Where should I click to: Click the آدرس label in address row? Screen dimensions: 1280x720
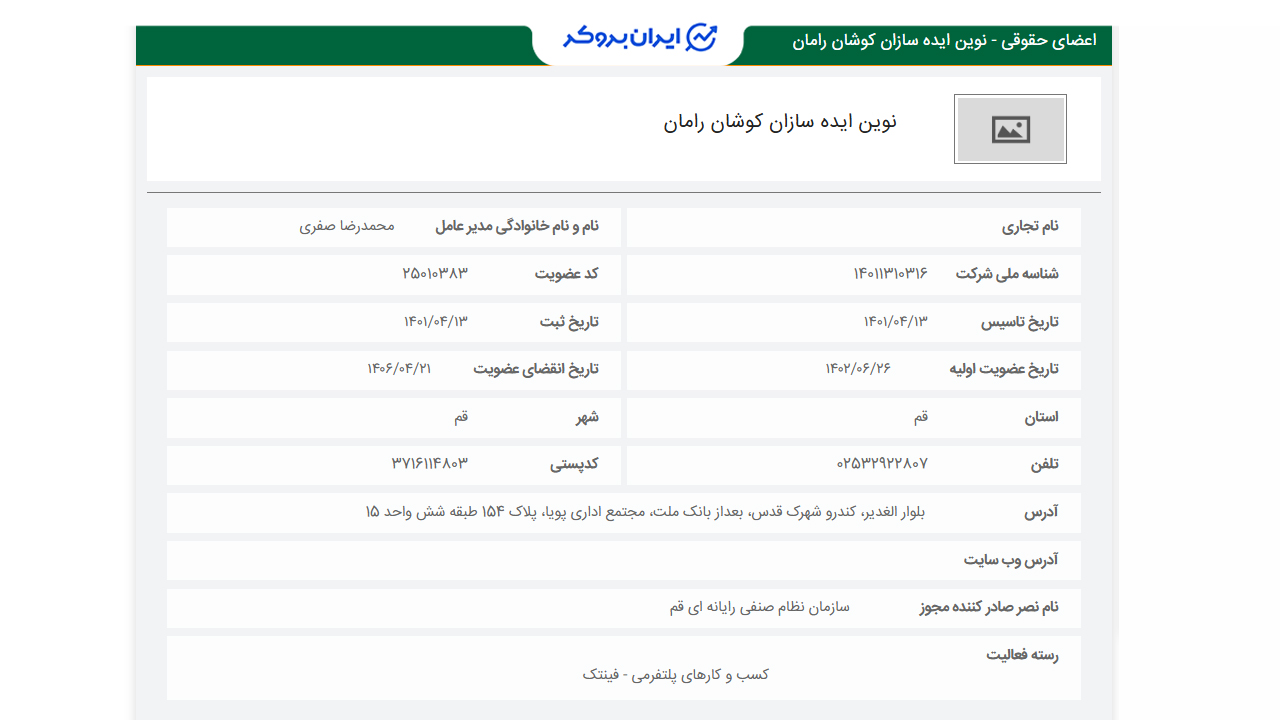click(x=1041, y=513)
